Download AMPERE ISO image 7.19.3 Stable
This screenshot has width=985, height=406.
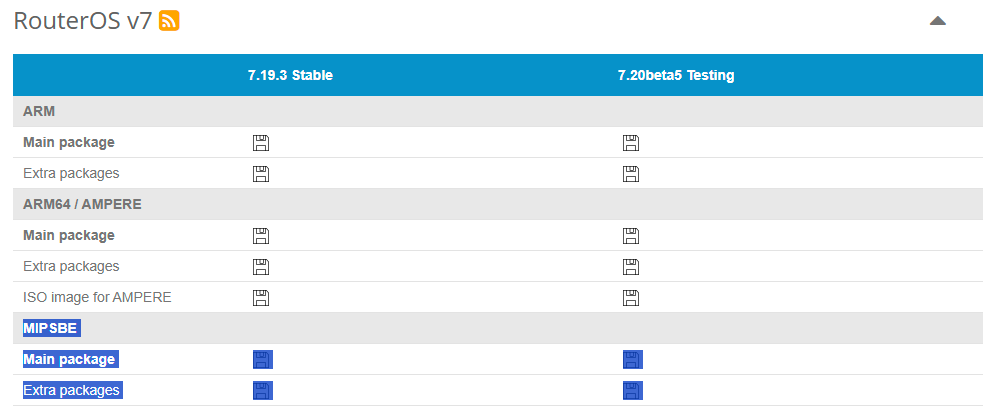click(261, 298)
